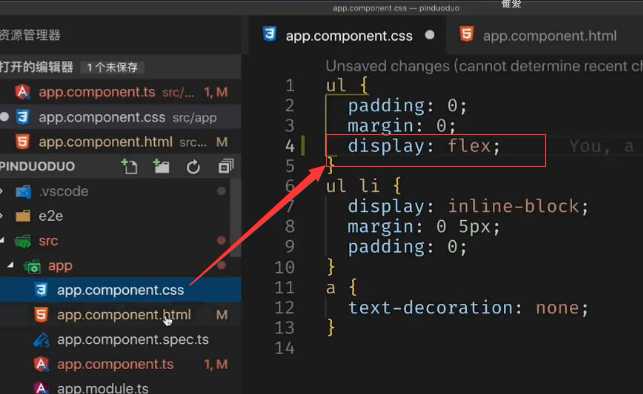Click the CSS icon on app.component.css tab
Screen dimensions: 643x394
270,34
